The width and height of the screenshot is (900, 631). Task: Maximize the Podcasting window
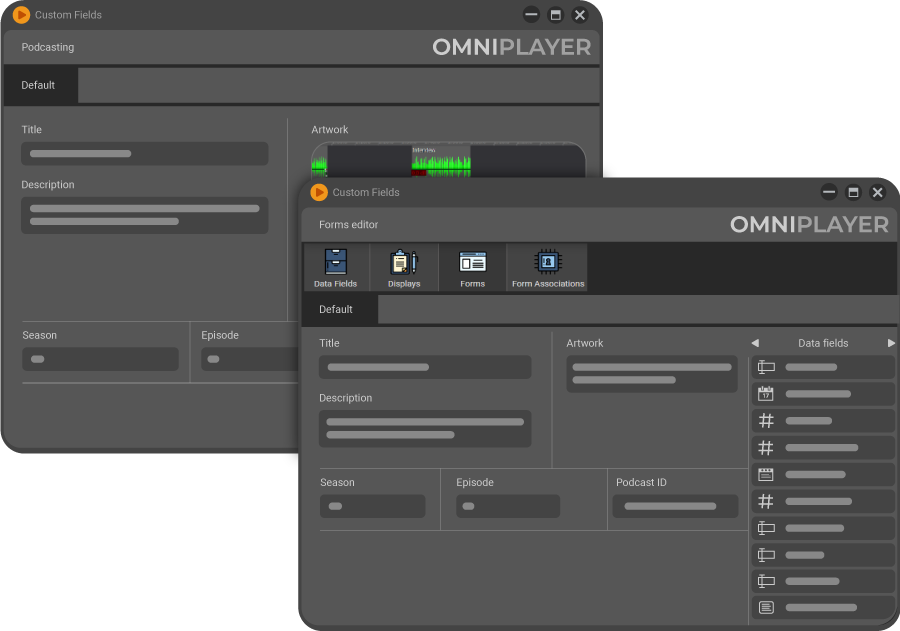click(x=556, y=15)
